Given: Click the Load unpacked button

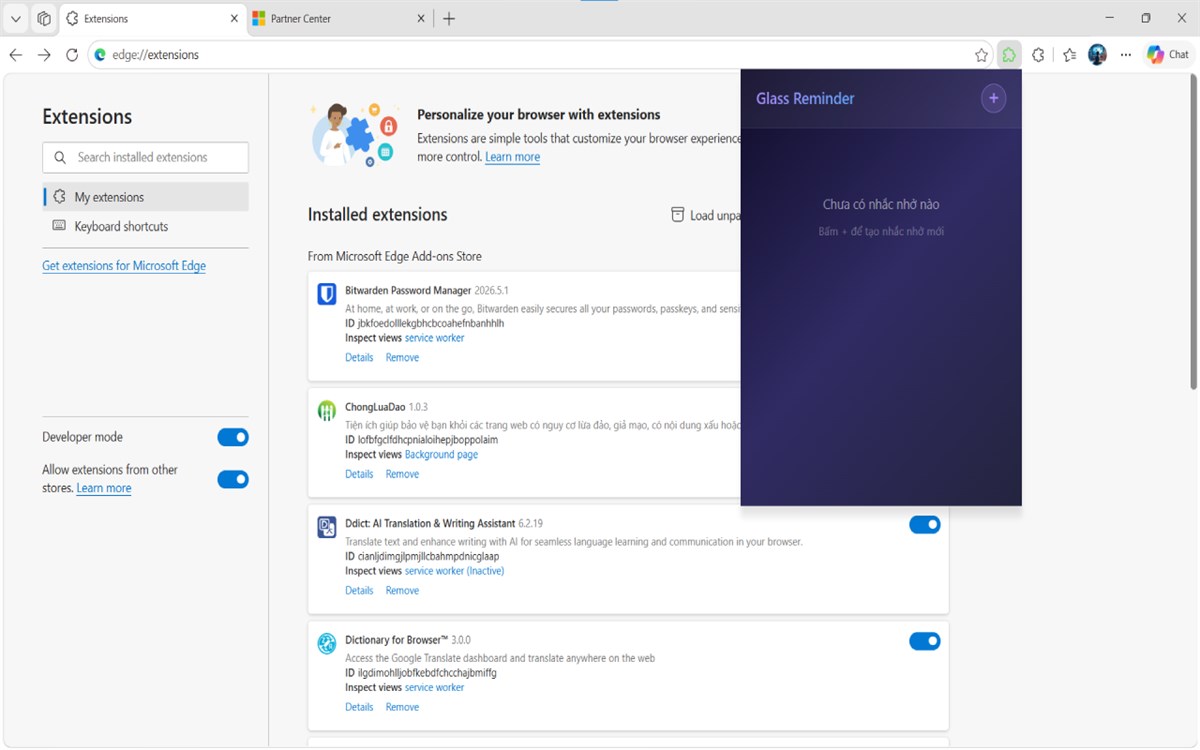Looking at the screenshot, I should pyautogui.click(x=706, y=215).
